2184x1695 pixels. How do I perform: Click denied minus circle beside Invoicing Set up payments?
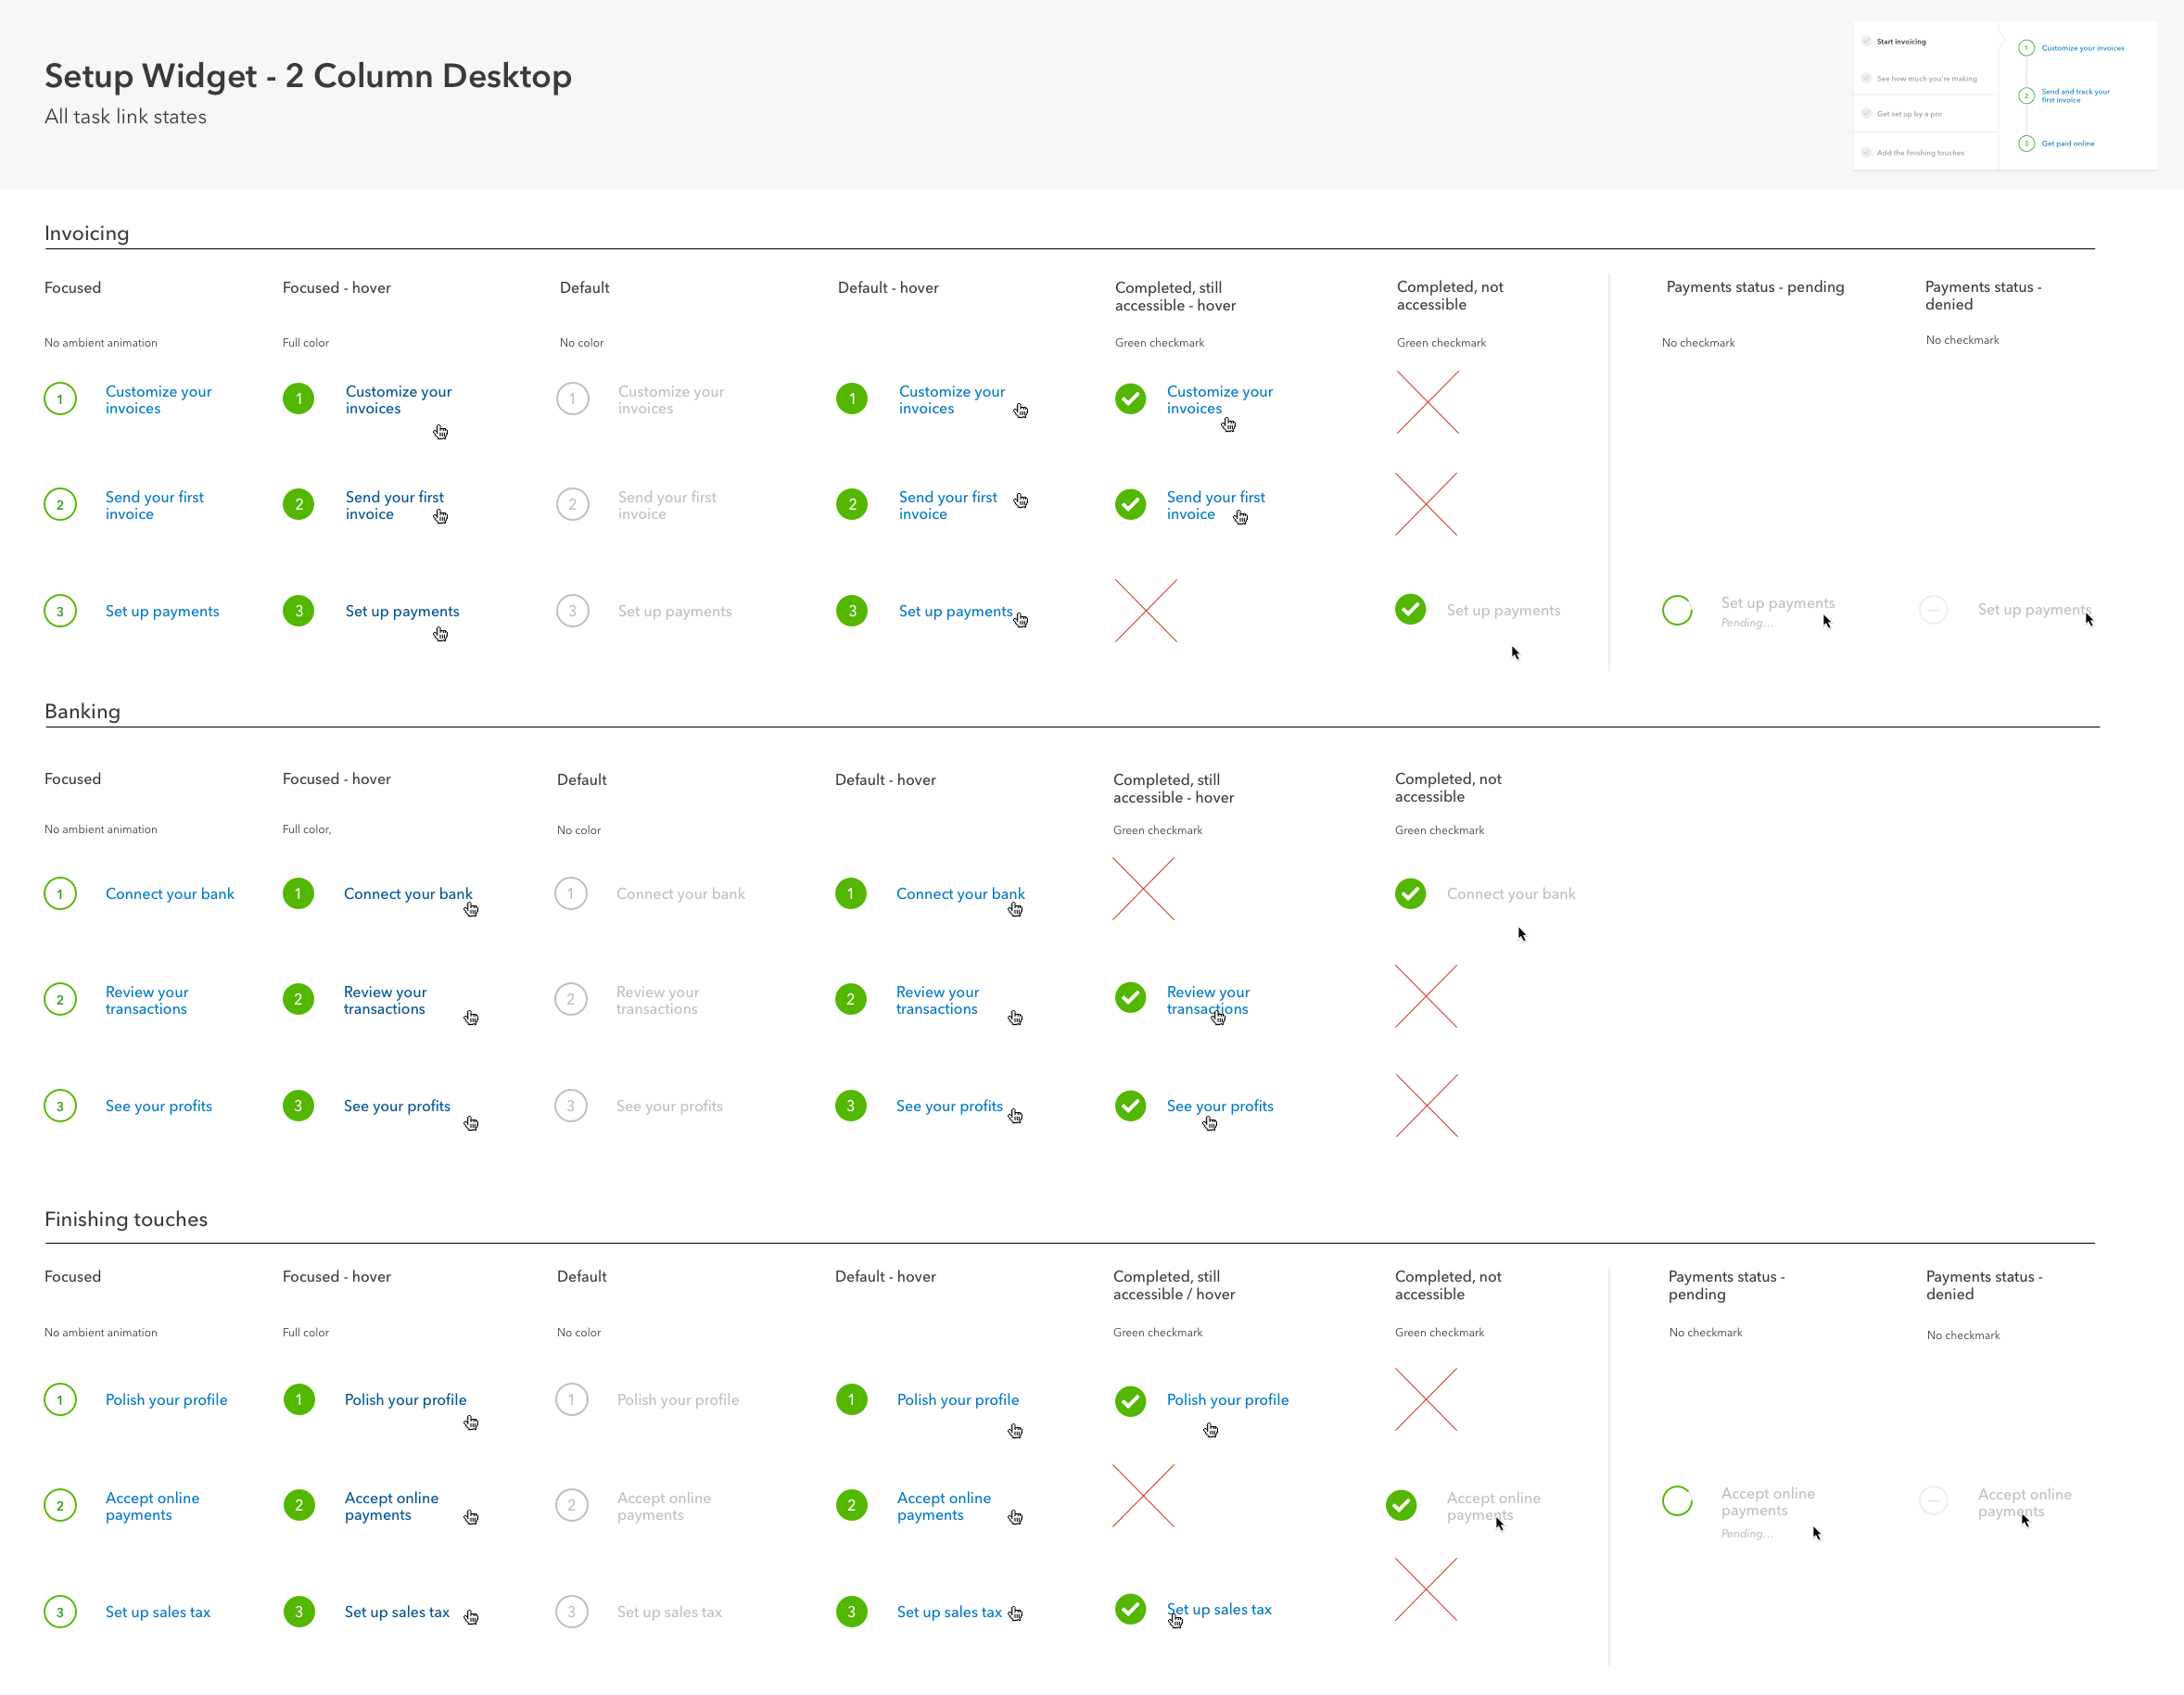[x=1933, y=609]
